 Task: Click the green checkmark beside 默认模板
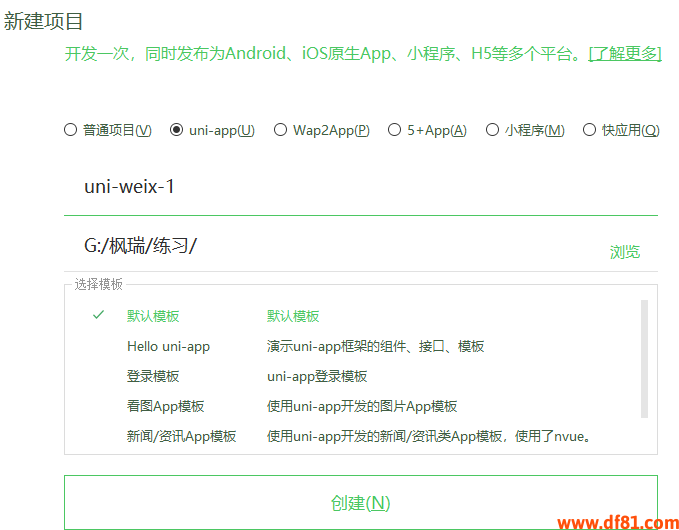click(x=99, y=315)
